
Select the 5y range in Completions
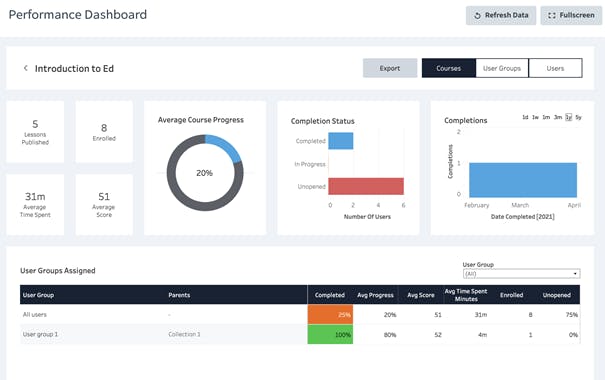click(x=578, y=117)
